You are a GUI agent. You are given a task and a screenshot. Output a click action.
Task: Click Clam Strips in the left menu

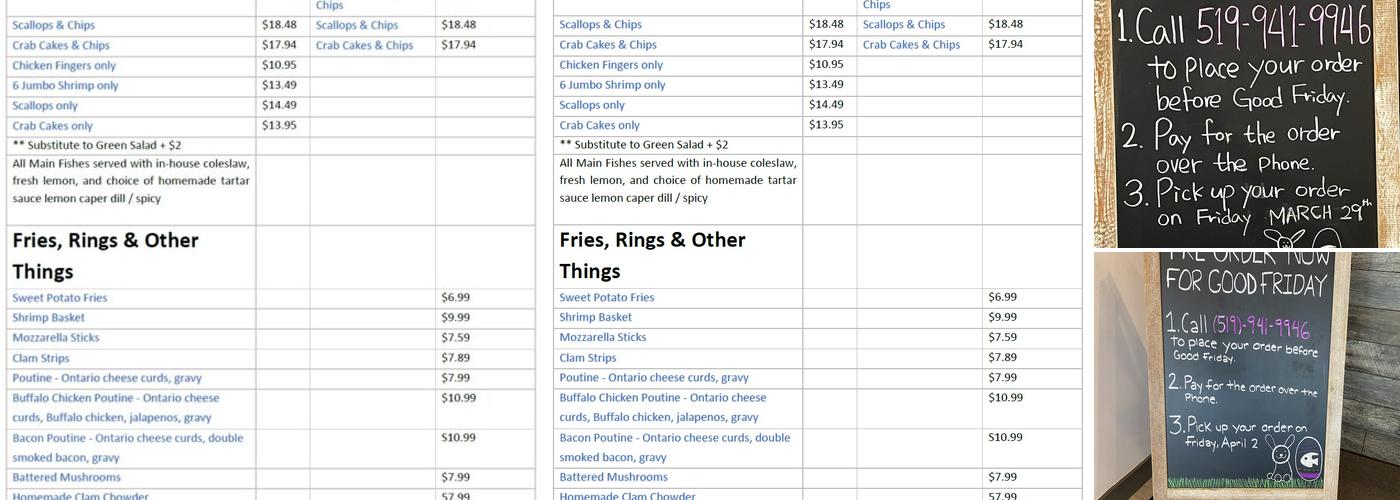tap(41, 358)
